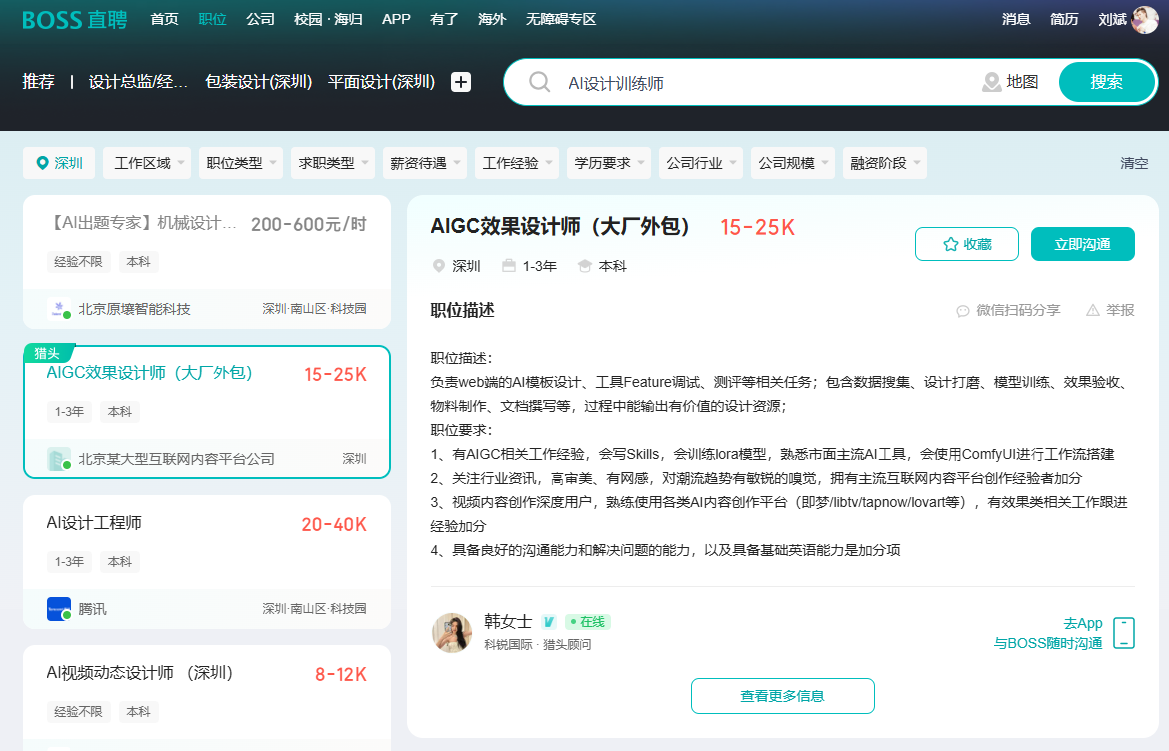The image size is (1169, 751).
Task: Open 消息 in top bar
Action: click(x=1016, y=19)
